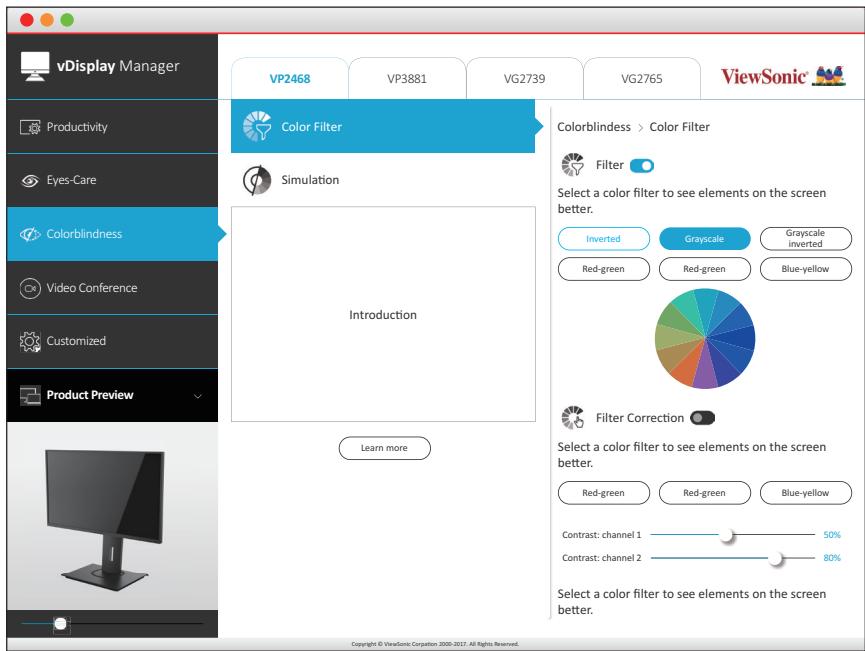Screen dimensions: 865x651
Task: Choose the Blue-yellow button under Filter
Action: click(805, 269)
